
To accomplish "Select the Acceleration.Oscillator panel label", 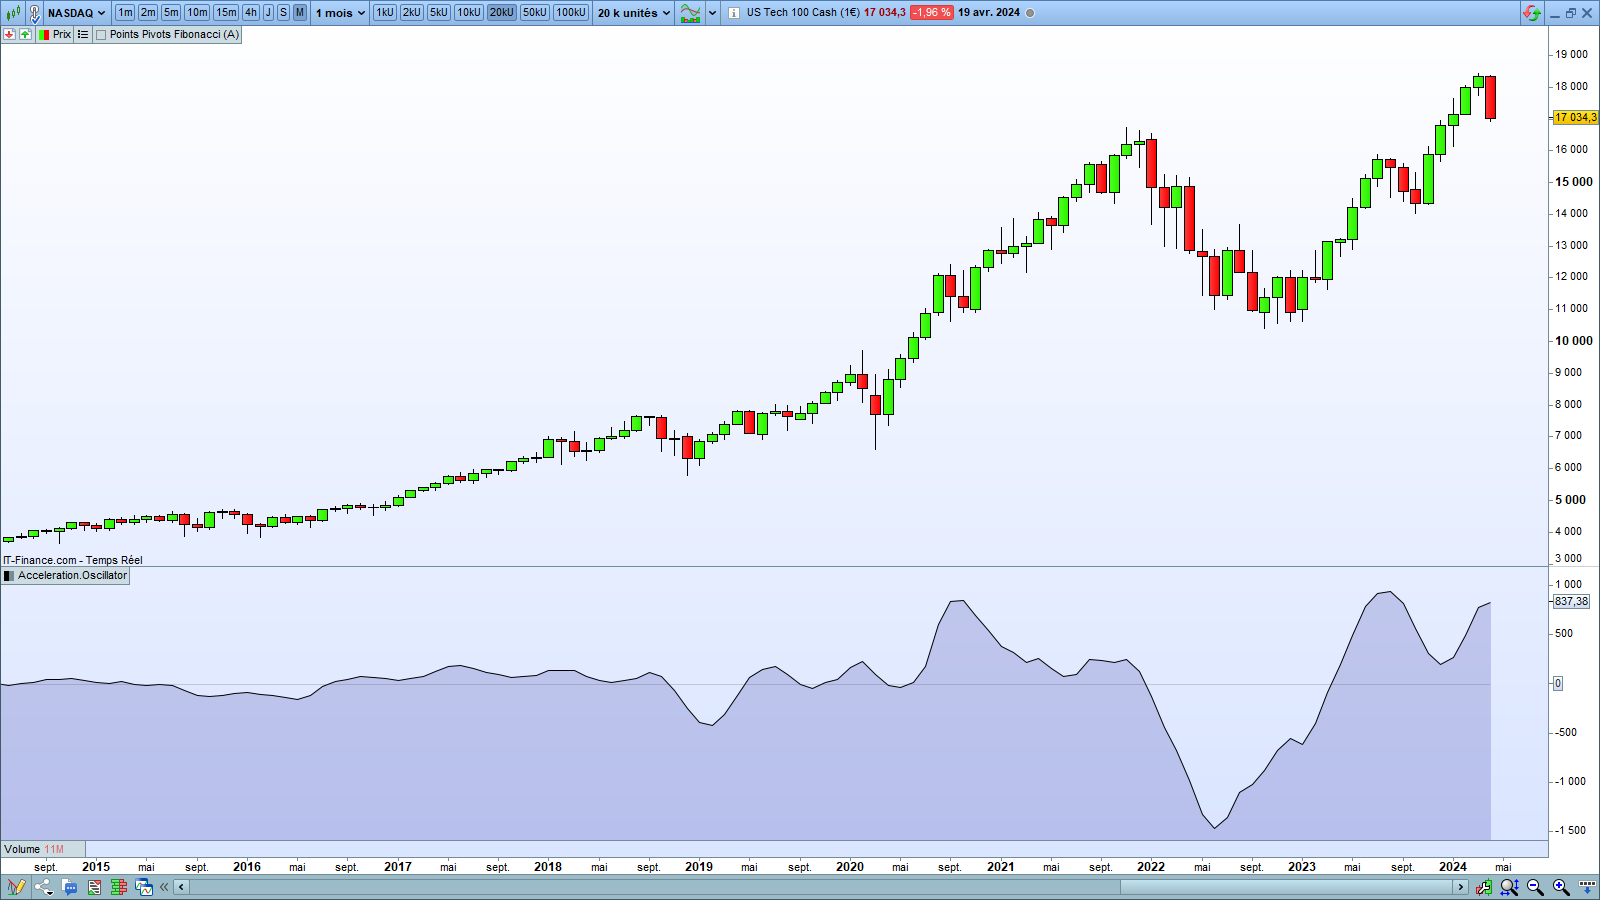I will click(72, 576).
